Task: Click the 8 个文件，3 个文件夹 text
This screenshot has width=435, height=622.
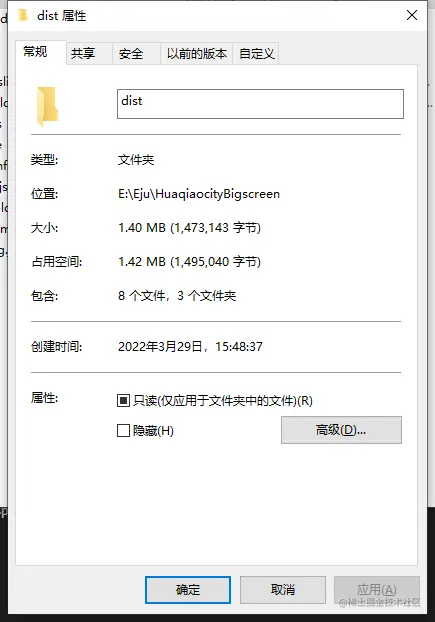Action: click(177, 296)
